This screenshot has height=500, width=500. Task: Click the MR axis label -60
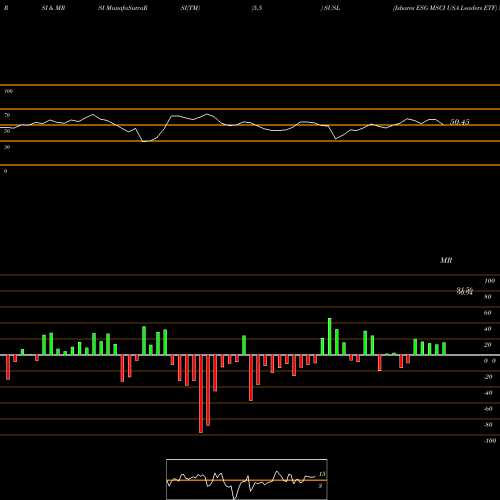click(488, 409)
